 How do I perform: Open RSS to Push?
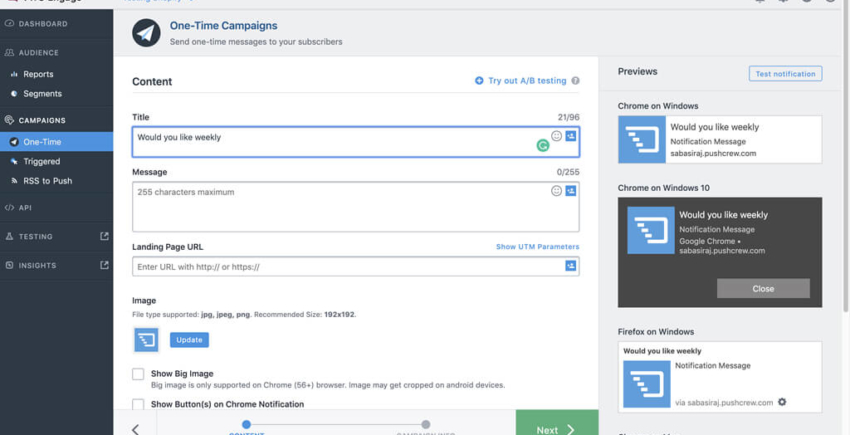coord(47,181)
